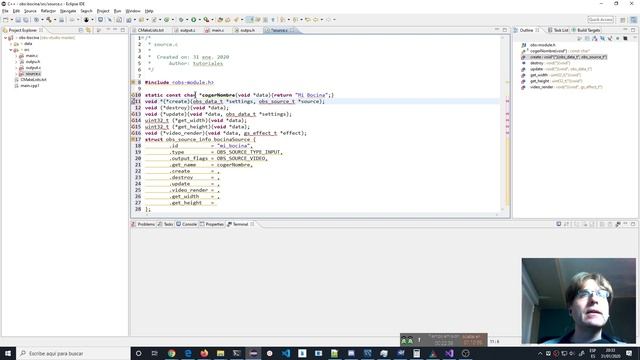
Task: Select cogerNombre function in the Outline
Action: point(560,51)
